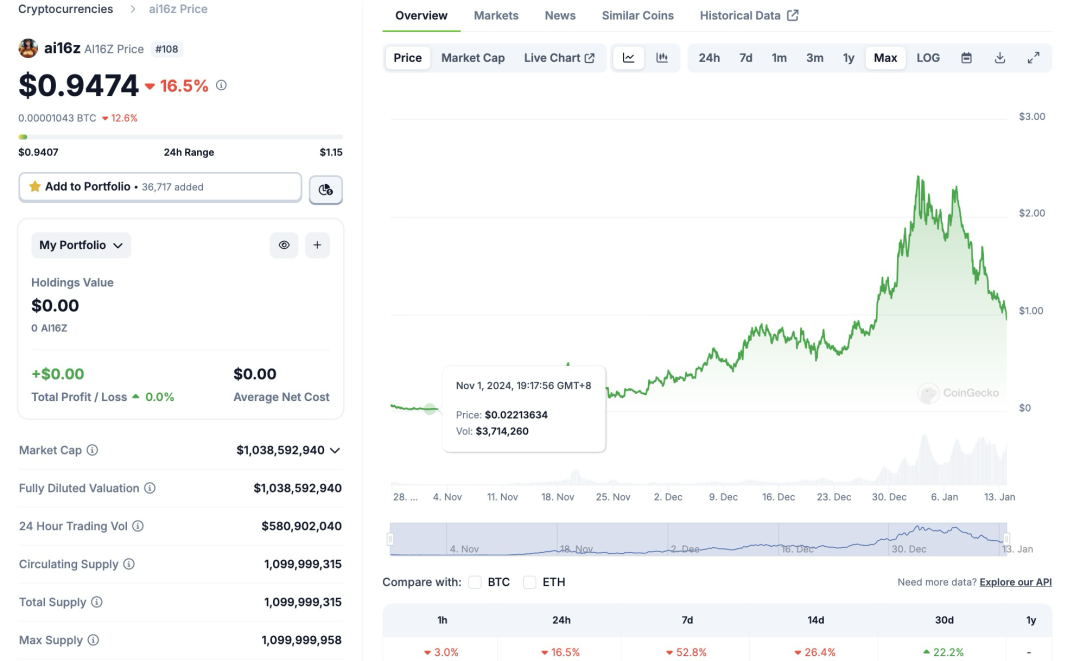Select the line chart icon
The width and height of the screenshot is (1080, 661).
pos(628,58)
